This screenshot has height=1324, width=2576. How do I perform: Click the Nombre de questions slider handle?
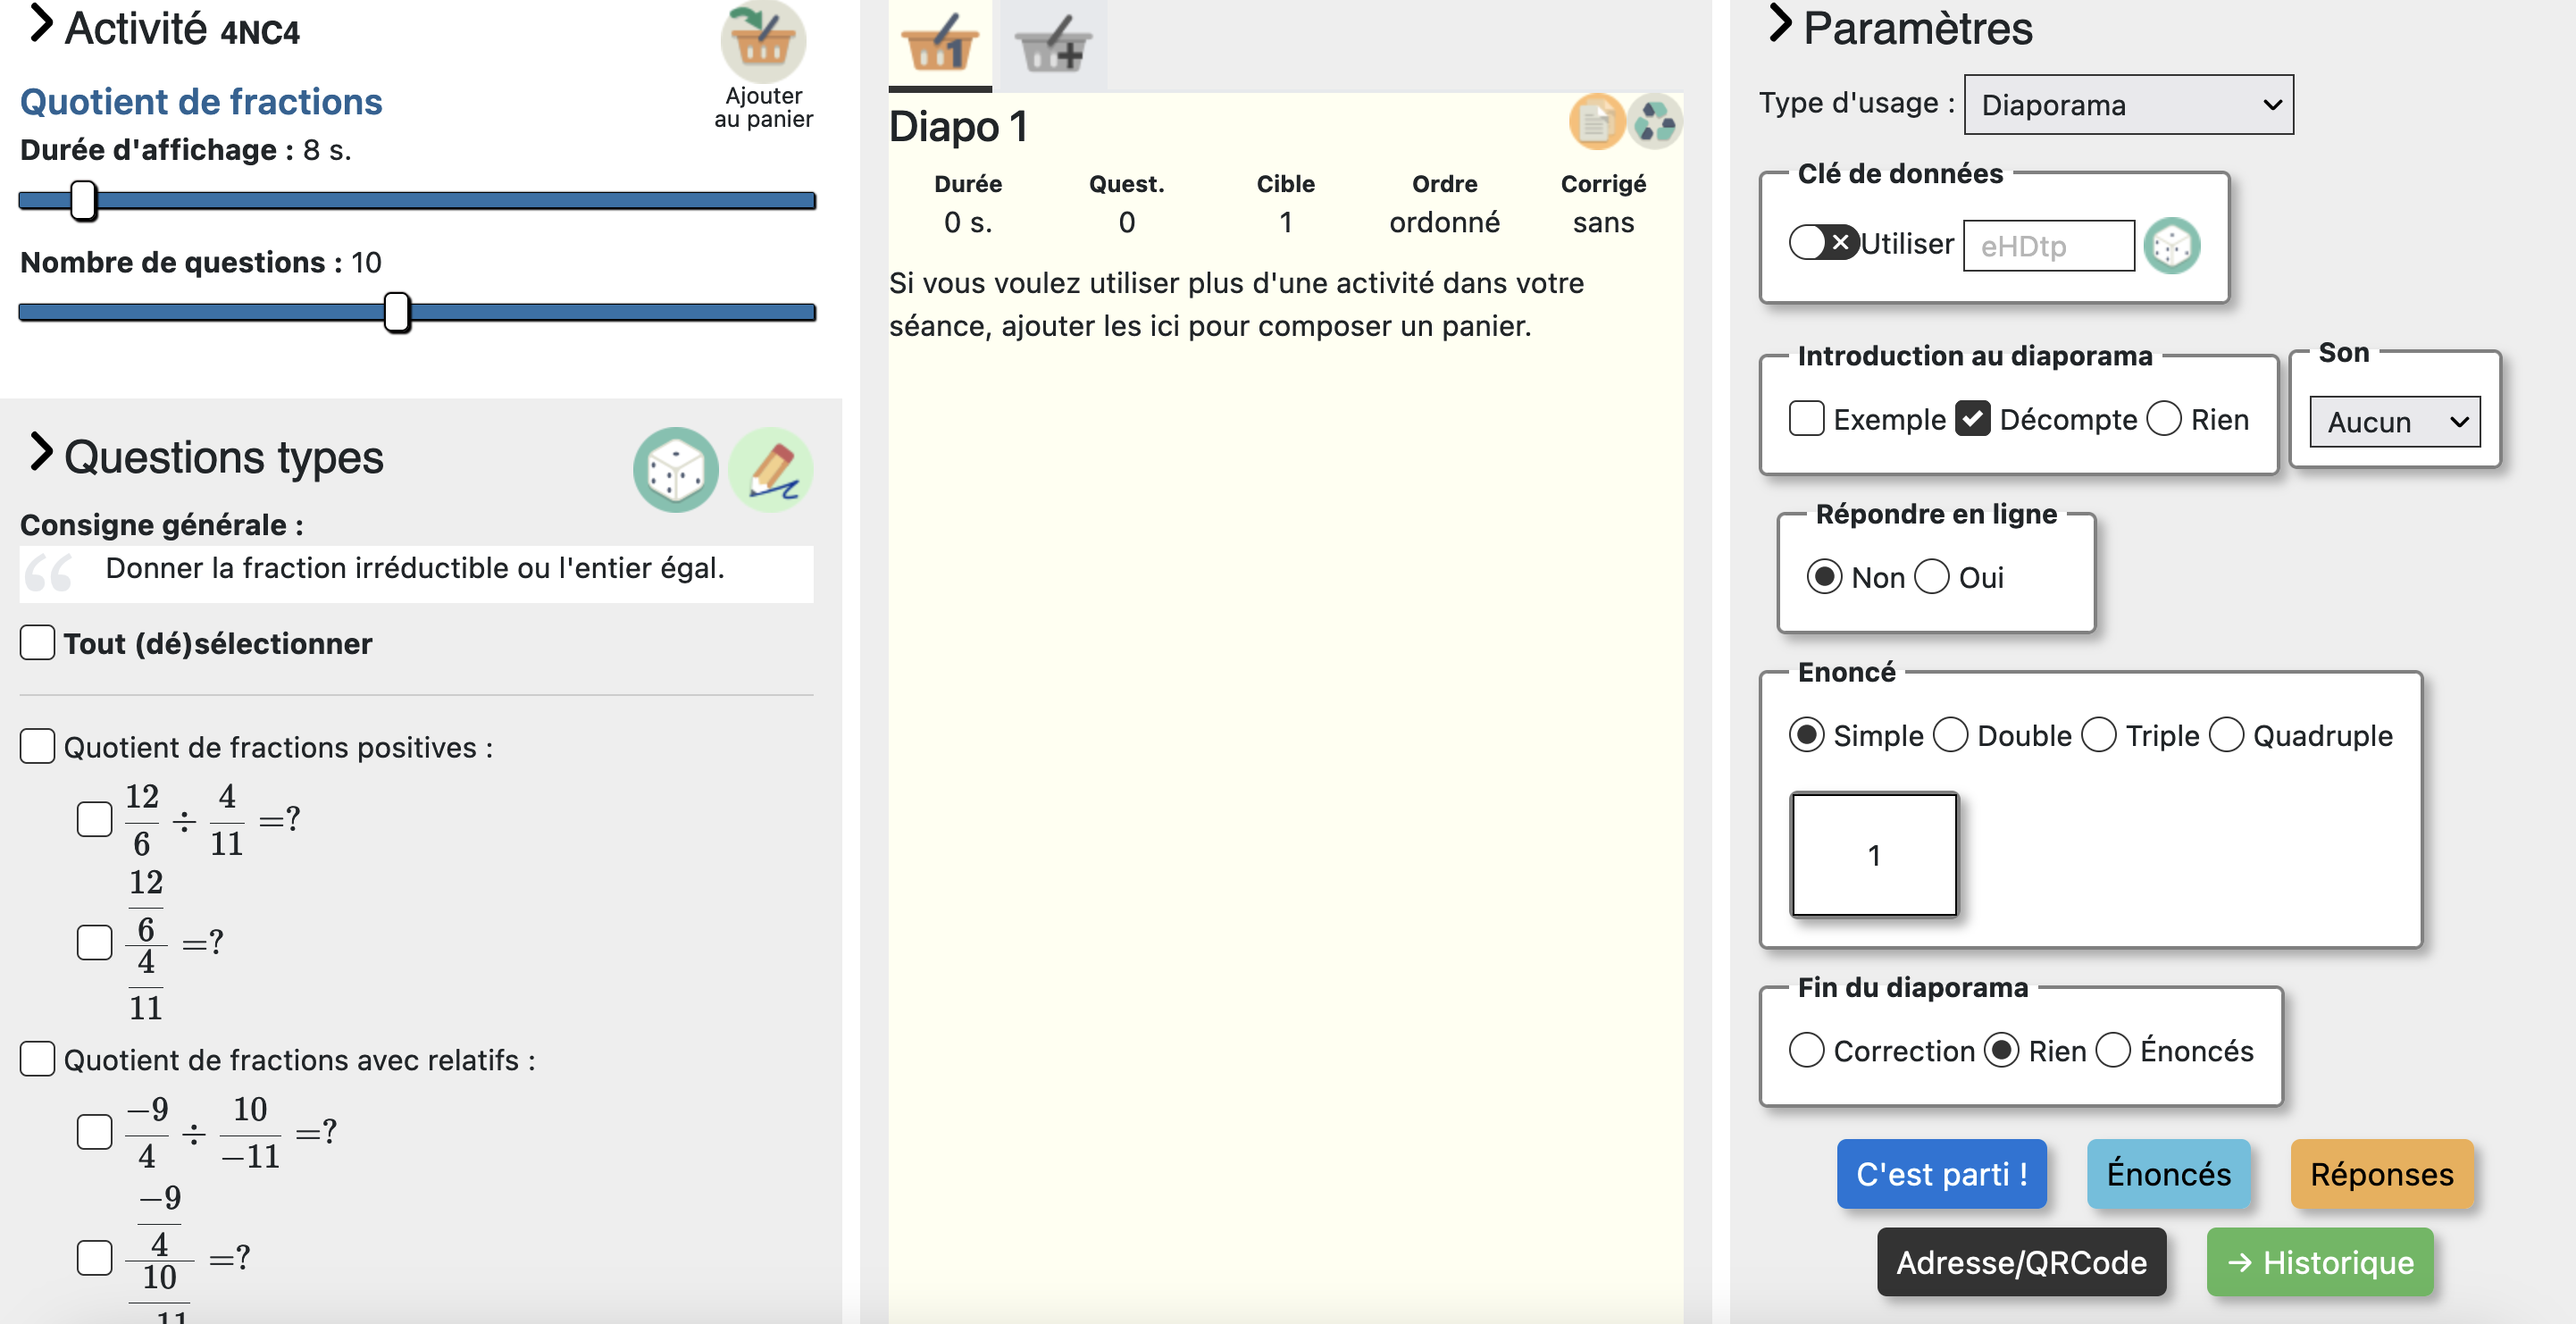(397, 313)
